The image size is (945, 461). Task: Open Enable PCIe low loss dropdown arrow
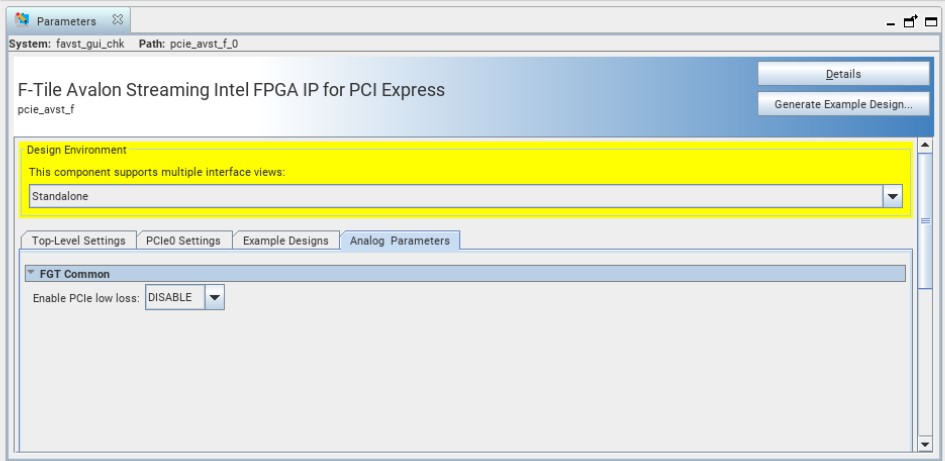(215, 297)
